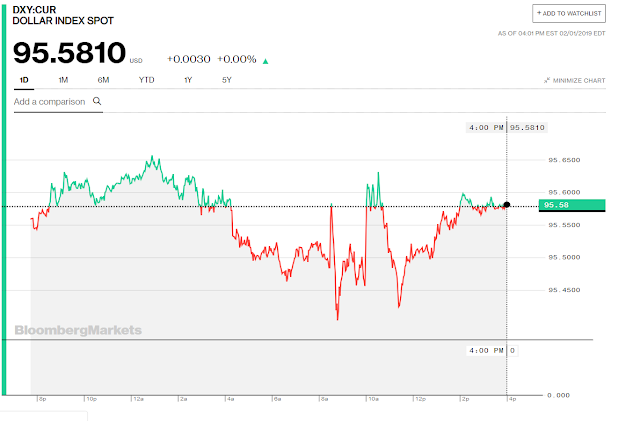Select the 1D time range tab
Screen dimensions: 640x421
coord(24,80)
